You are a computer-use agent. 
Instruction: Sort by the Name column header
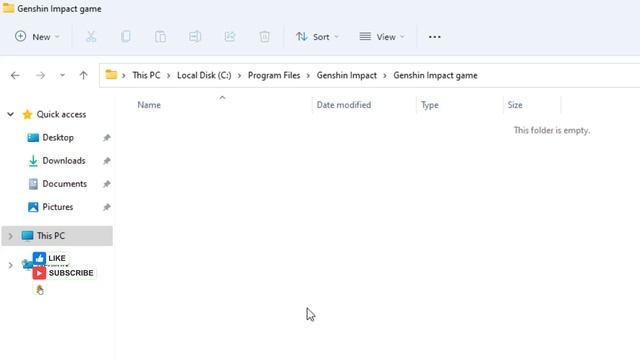point(149,105)
